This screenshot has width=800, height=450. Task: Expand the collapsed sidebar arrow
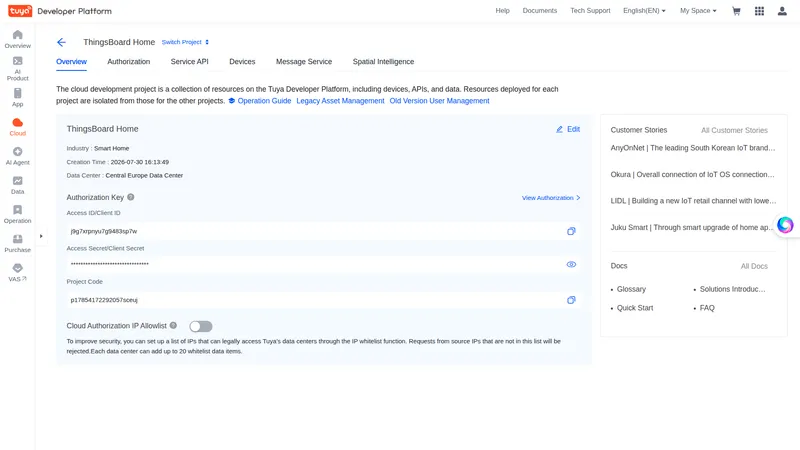click(x=41, y=236)
